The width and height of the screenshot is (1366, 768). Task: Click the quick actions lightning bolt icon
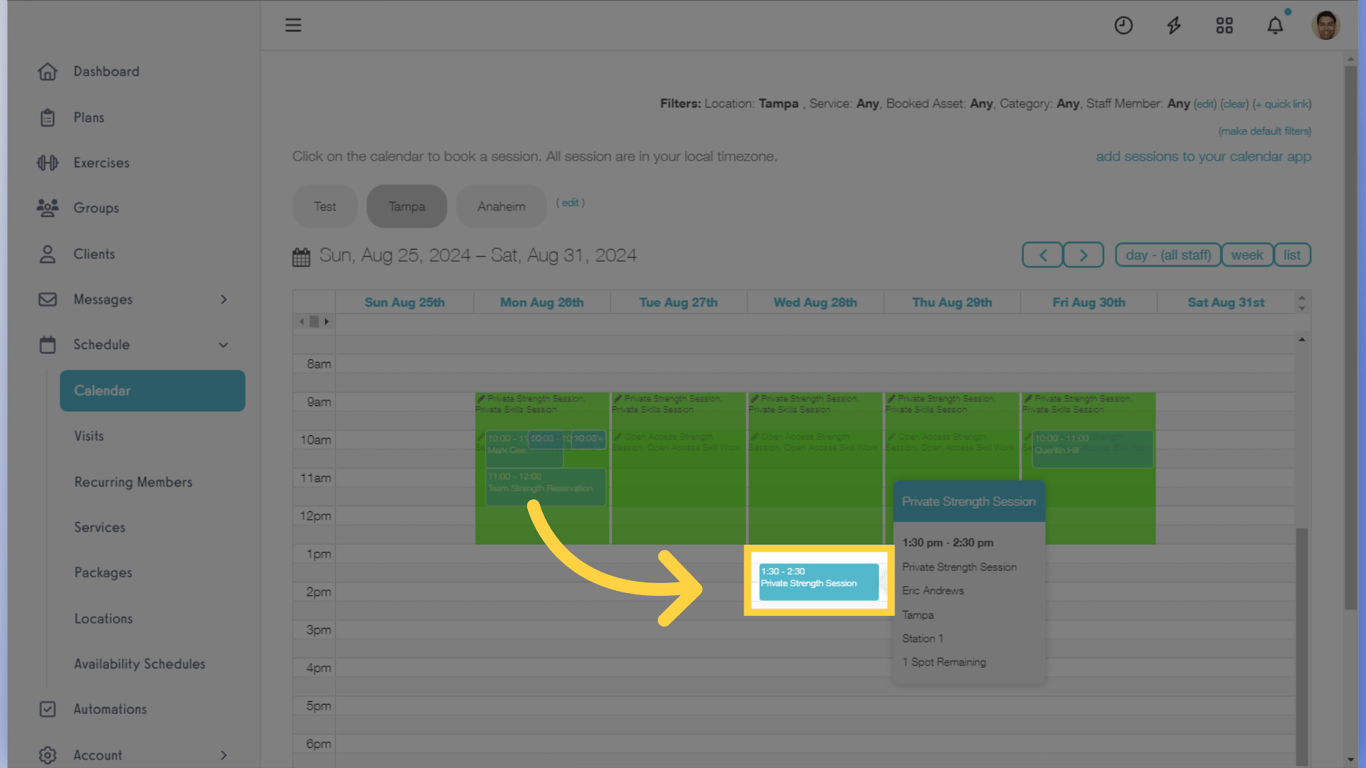pos(1174,25)
